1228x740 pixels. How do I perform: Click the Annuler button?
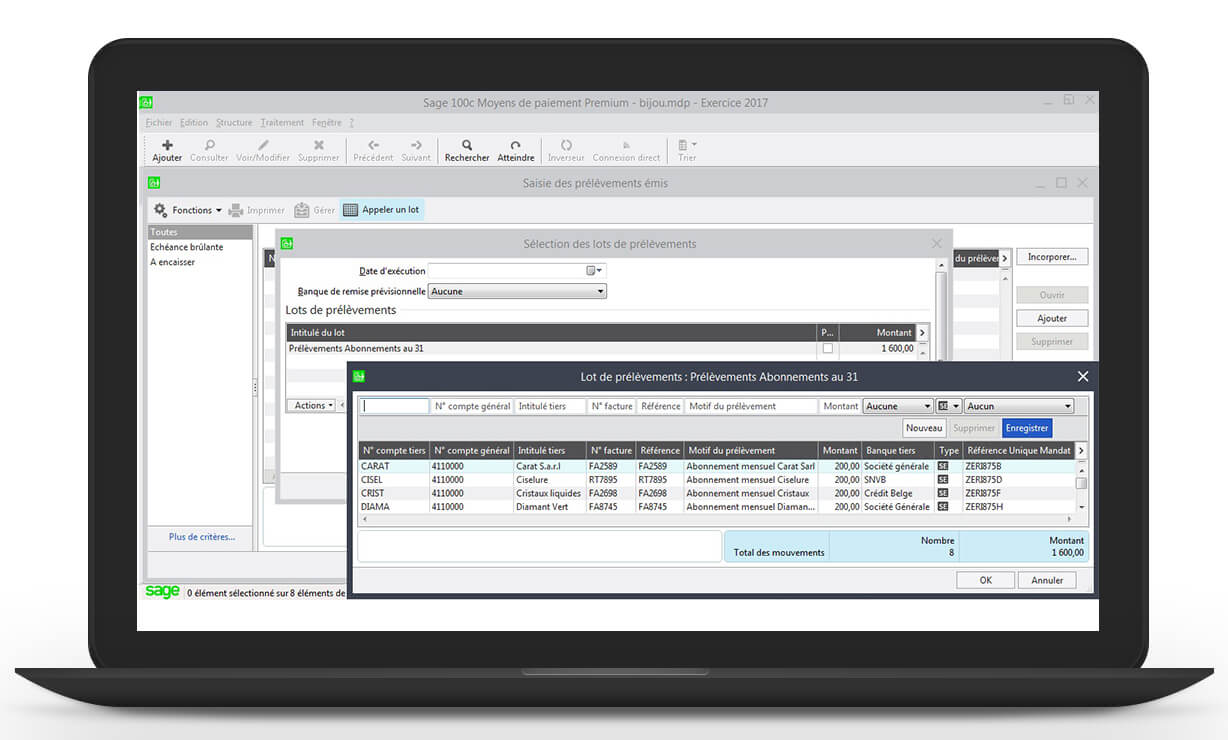click(x=1047, y=580)
